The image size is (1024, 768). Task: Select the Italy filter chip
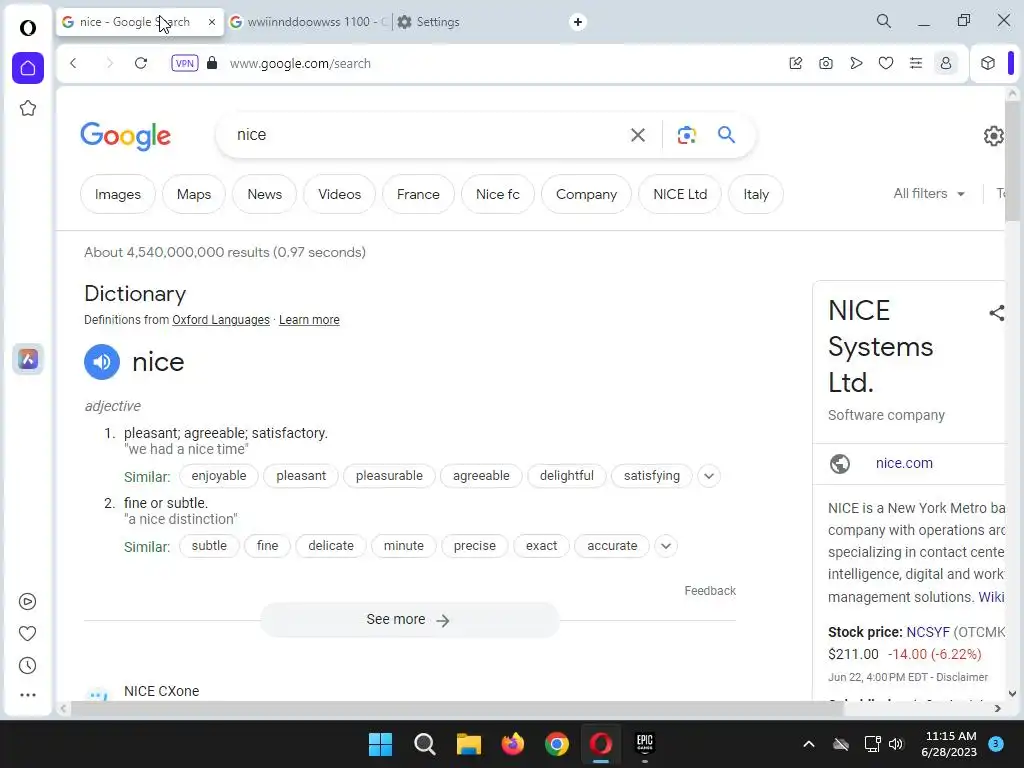pos(756,194)
